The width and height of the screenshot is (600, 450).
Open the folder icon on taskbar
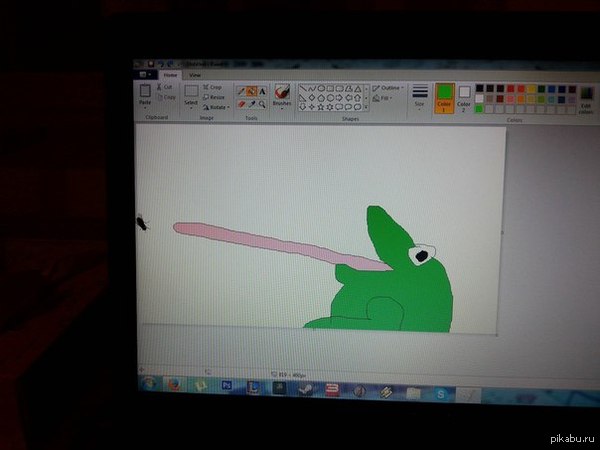(x=413, y=393)
